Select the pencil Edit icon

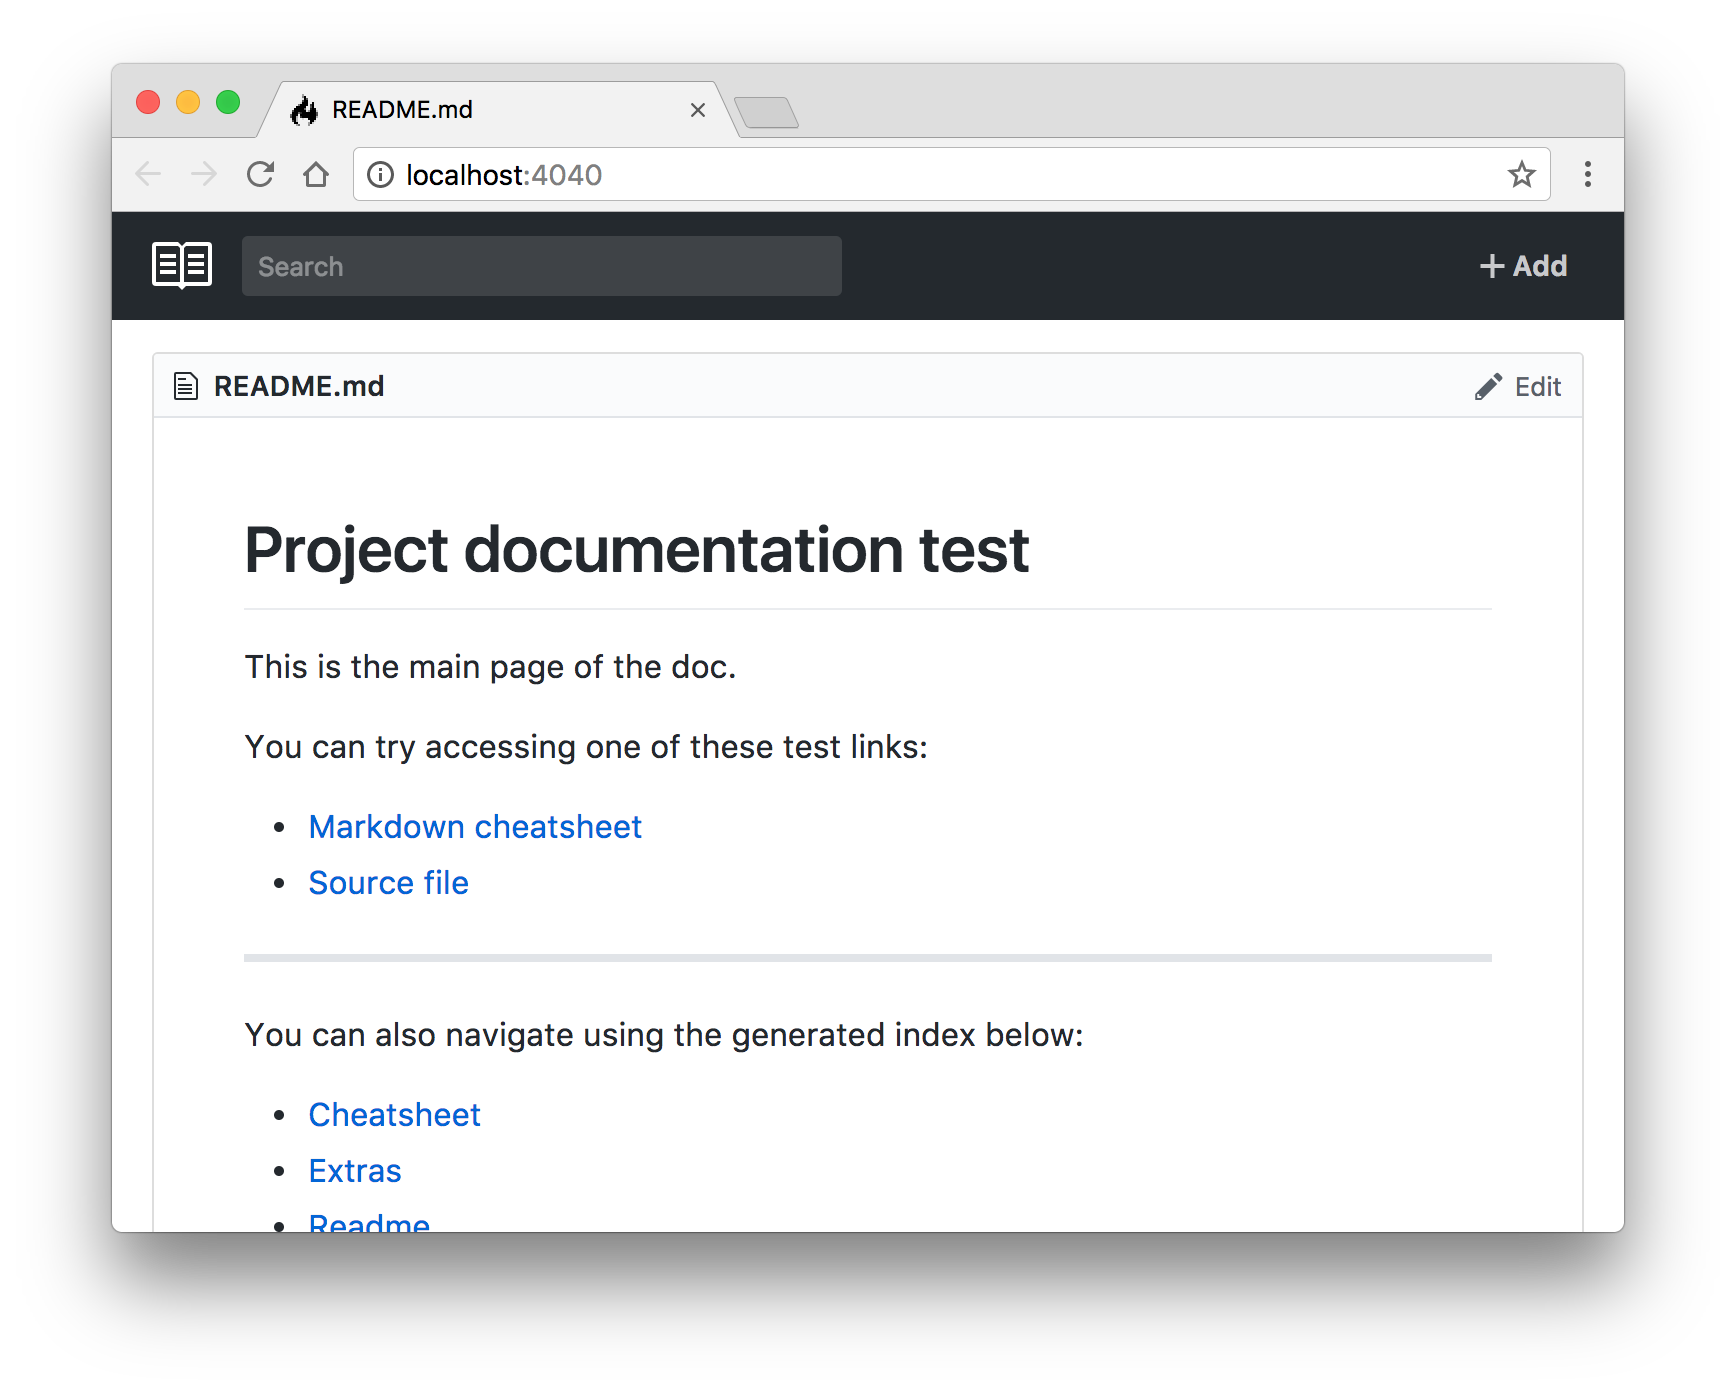[x=1489, y=385]
